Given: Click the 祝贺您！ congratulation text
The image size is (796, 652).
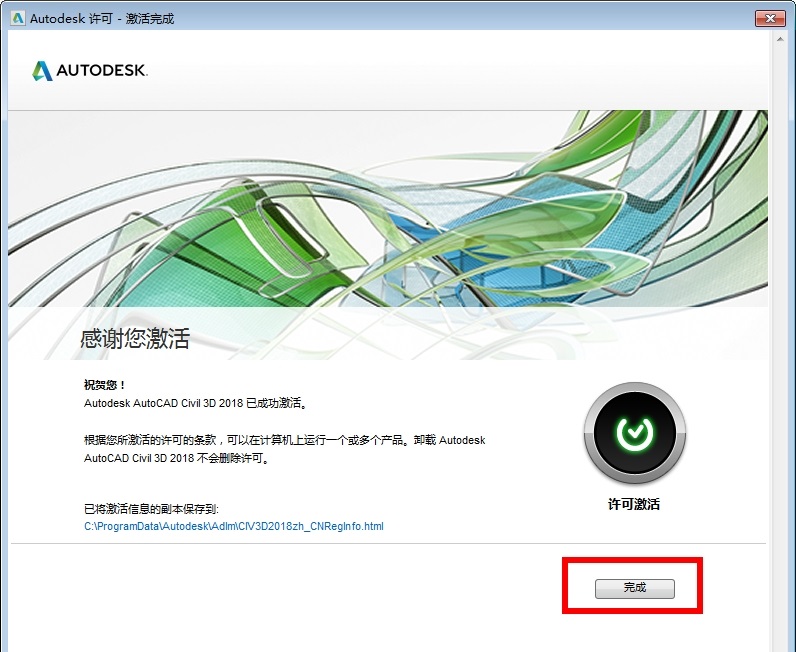Looking at the screenshot, I should point(105,385).
